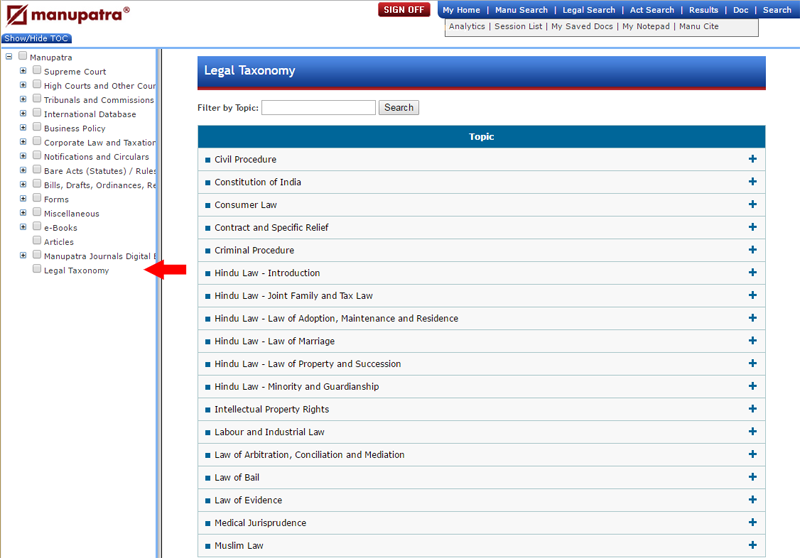Expand Hindu Law - Law of Marriage plus

point(753,341)
